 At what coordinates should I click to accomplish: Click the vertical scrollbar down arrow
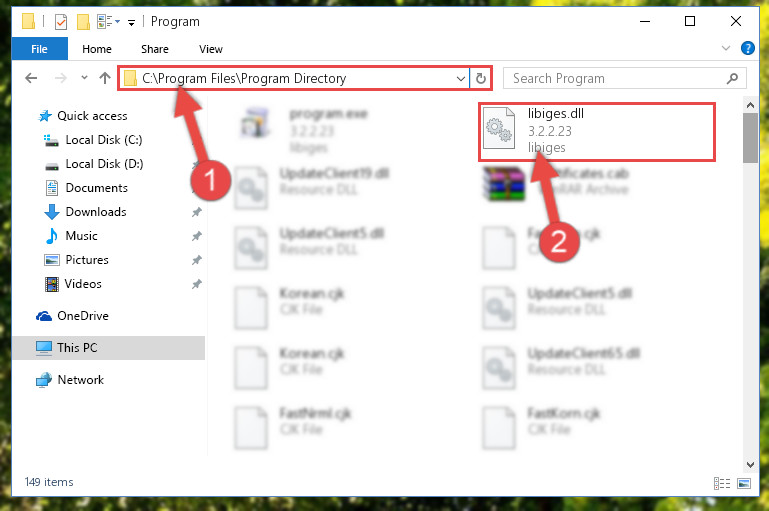750,464
